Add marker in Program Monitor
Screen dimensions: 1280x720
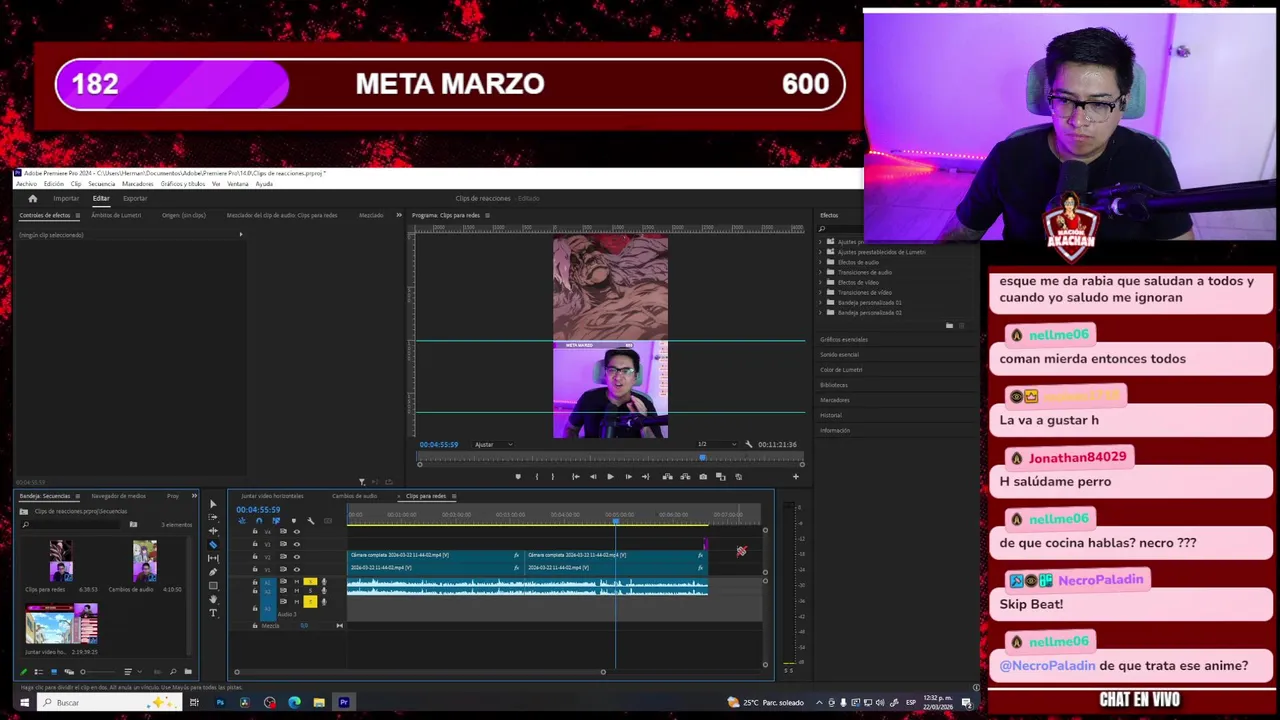(518, 476)
